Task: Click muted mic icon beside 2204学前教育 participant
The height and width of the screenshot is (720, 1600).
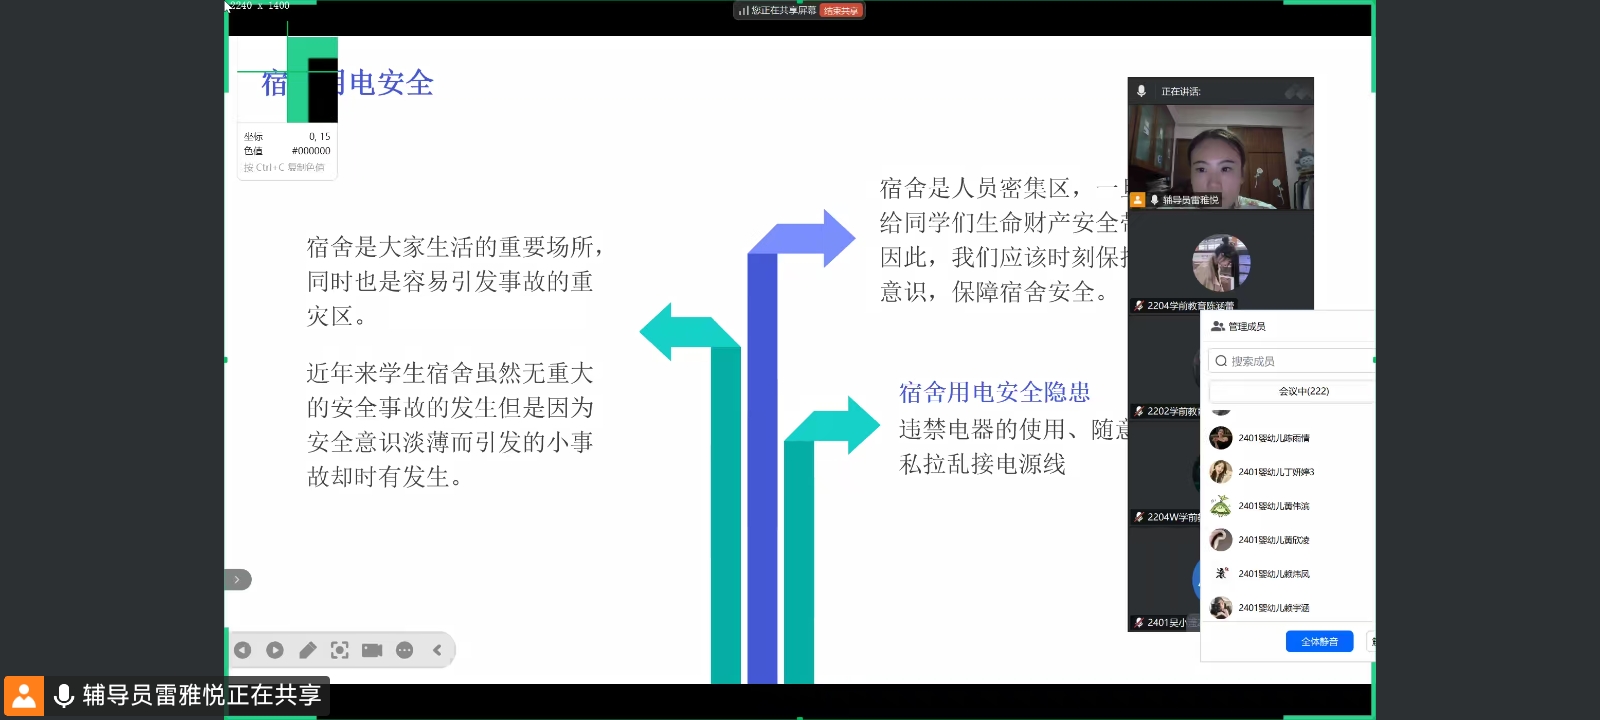Action: [1139, 306]
